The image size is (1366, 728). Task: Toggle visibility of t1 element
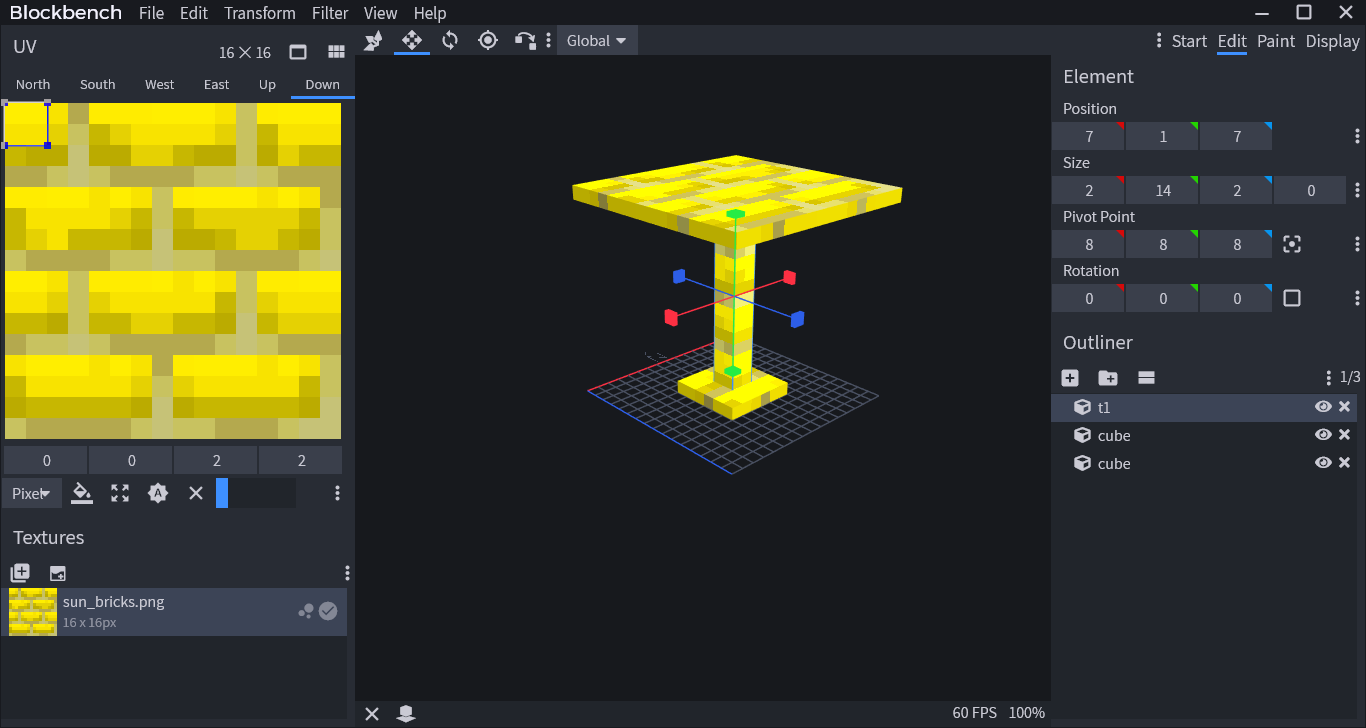click(1323, 407)
